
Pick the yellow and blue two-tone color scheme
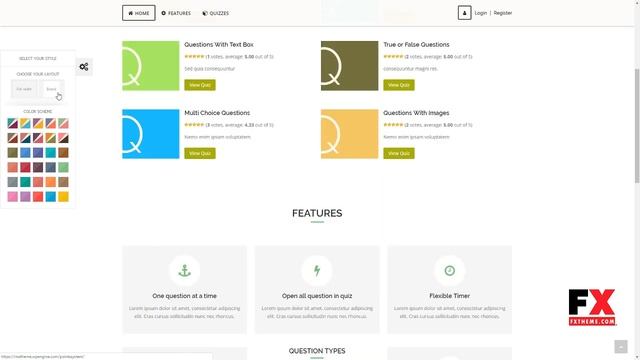(25, 123)
